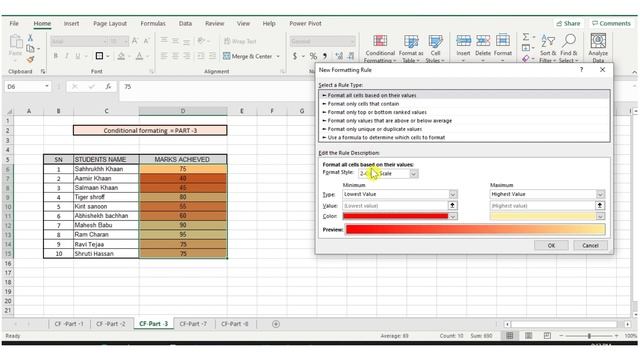Switch to the Formulas tab
The image size is (640, 360).
click(x=153, y=24)
